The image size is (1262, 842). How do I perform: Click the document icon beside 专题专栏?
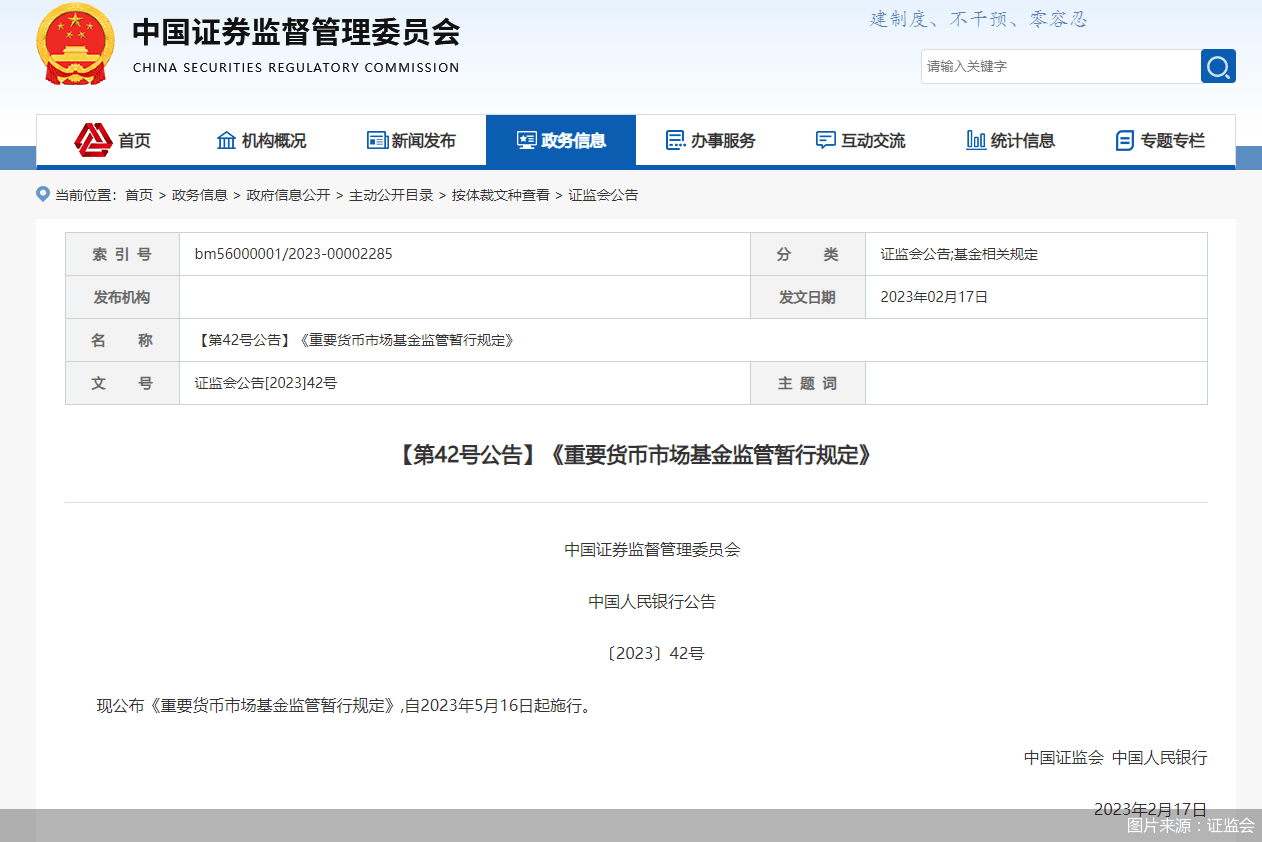(1125, 141)
